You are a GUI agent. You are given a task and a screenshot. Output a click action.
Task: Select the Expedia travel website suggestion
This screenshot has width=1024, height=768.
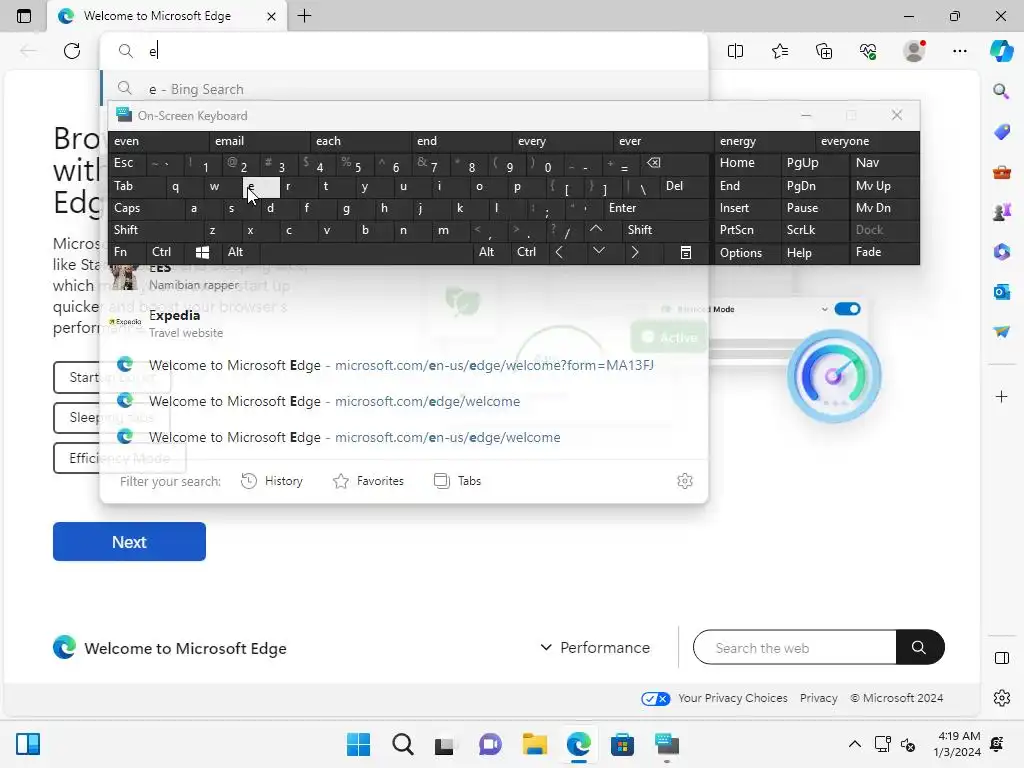tap(404, 323)
